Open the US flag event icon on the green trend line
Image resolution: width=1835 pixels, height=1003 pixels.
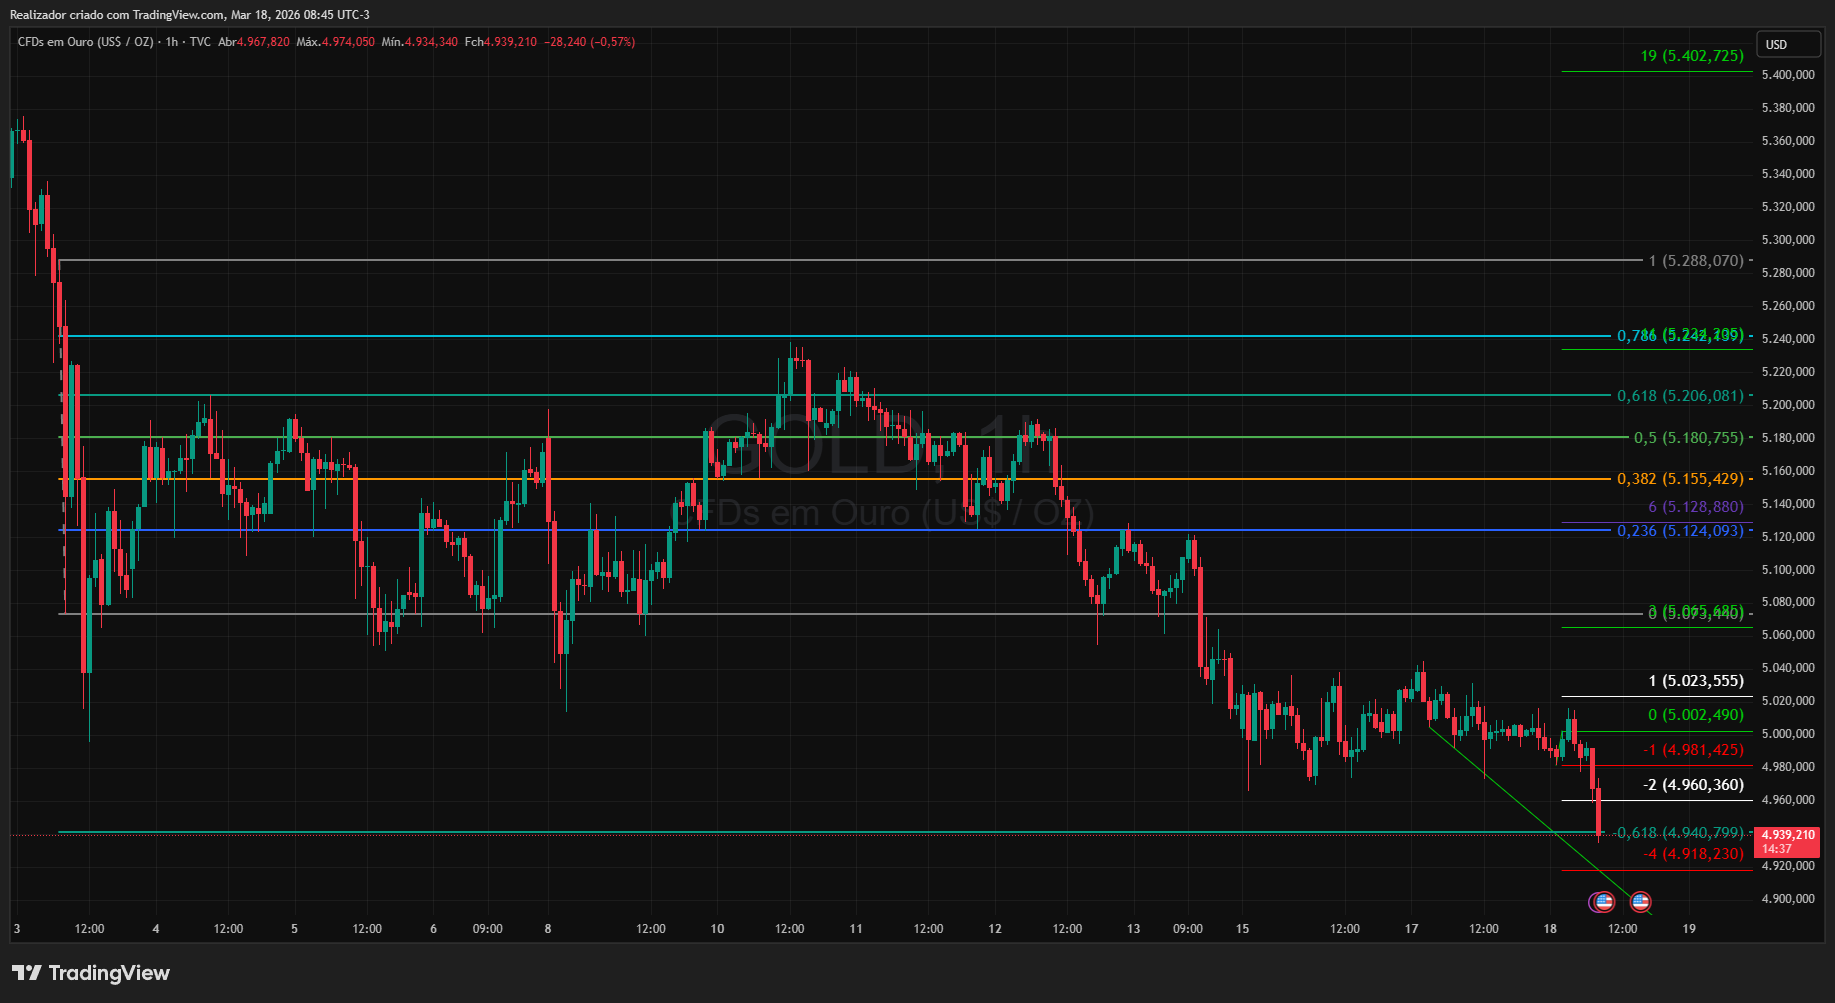tap(1640, 902)
